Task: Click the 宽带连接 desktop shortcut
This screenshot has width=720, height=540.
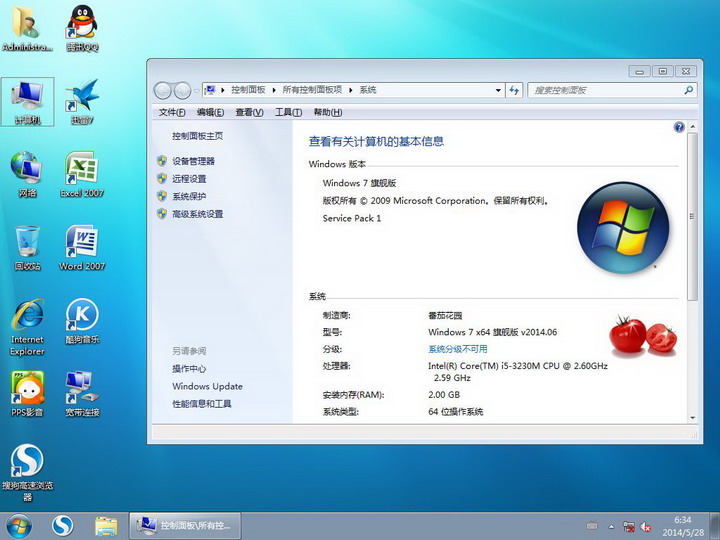Action: pos(82,388)
